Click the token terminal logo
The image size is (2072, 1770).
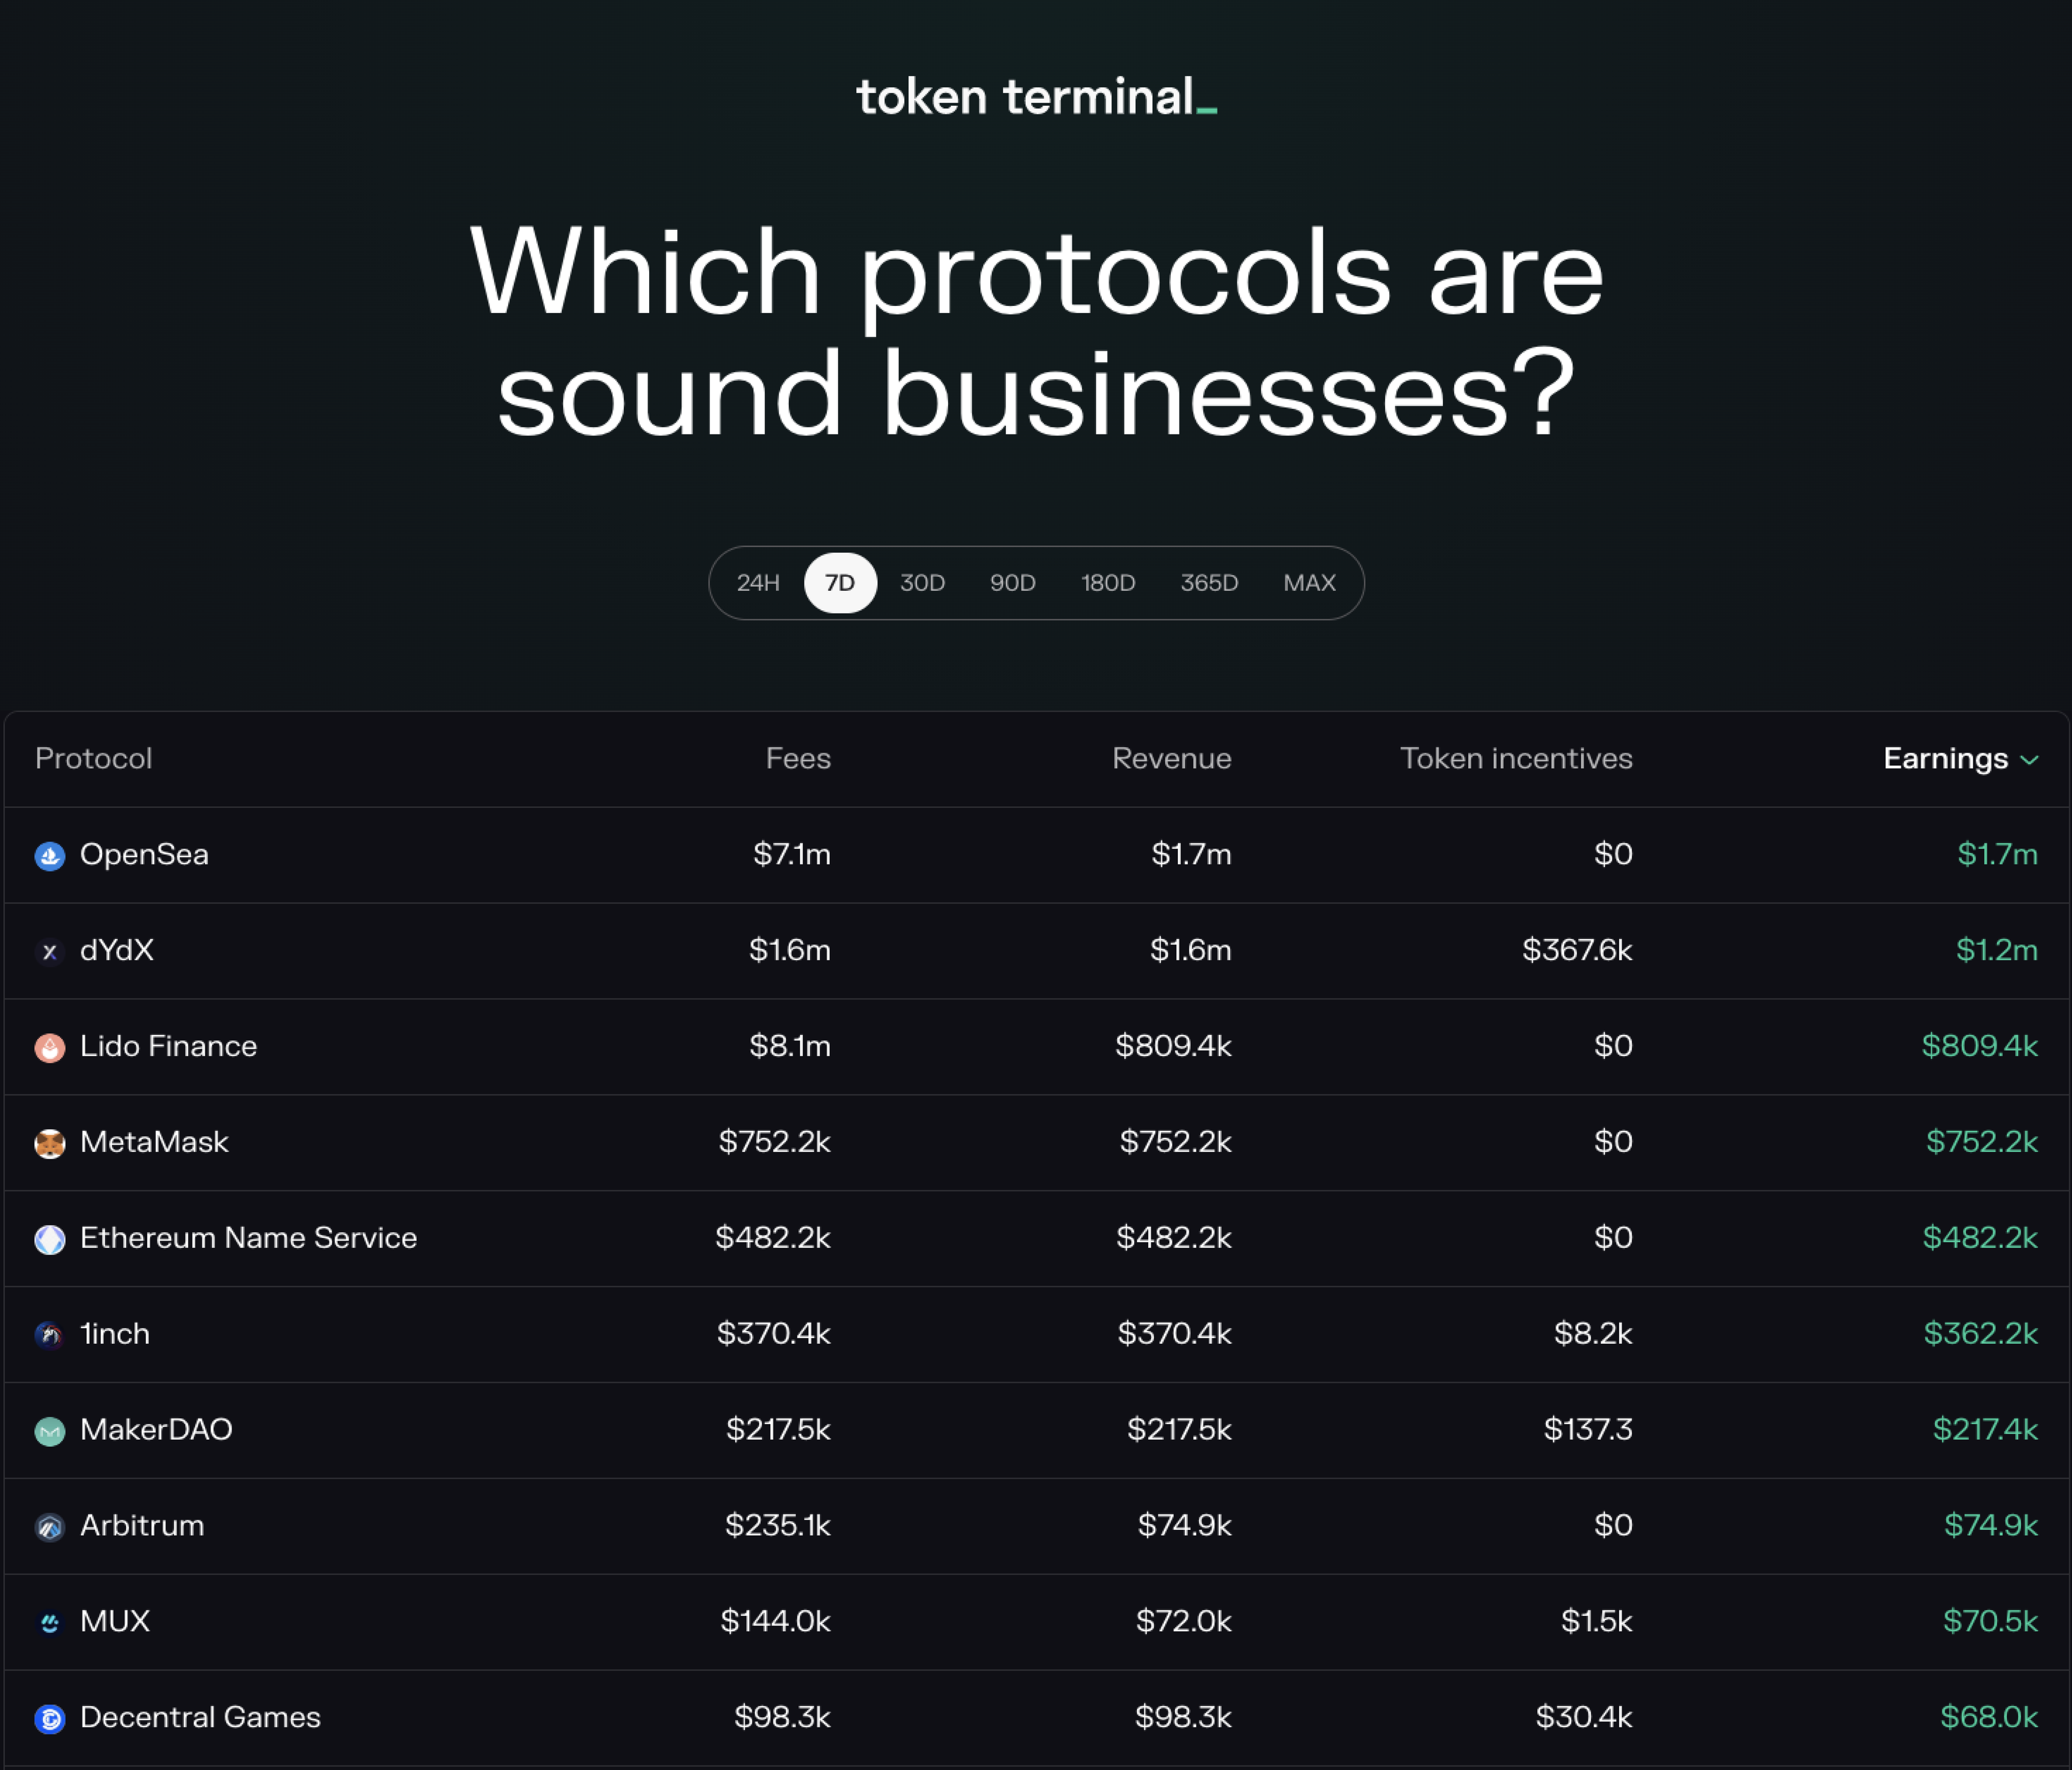1036,97
